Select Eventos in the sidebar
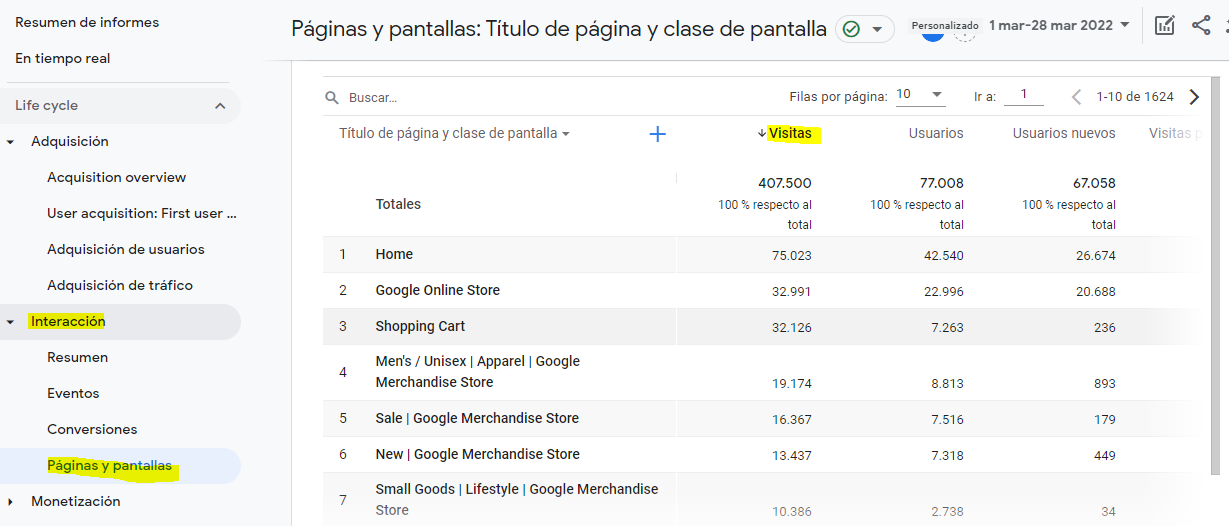The image size is (1229, 526). [73, 394]
